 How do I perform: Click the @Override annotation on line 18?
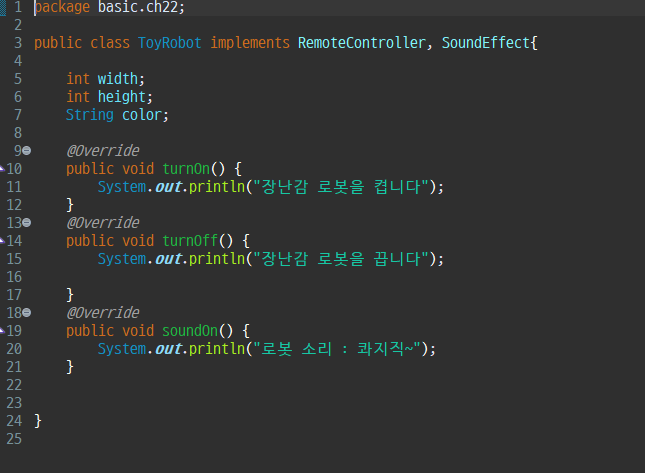[103, 313]
